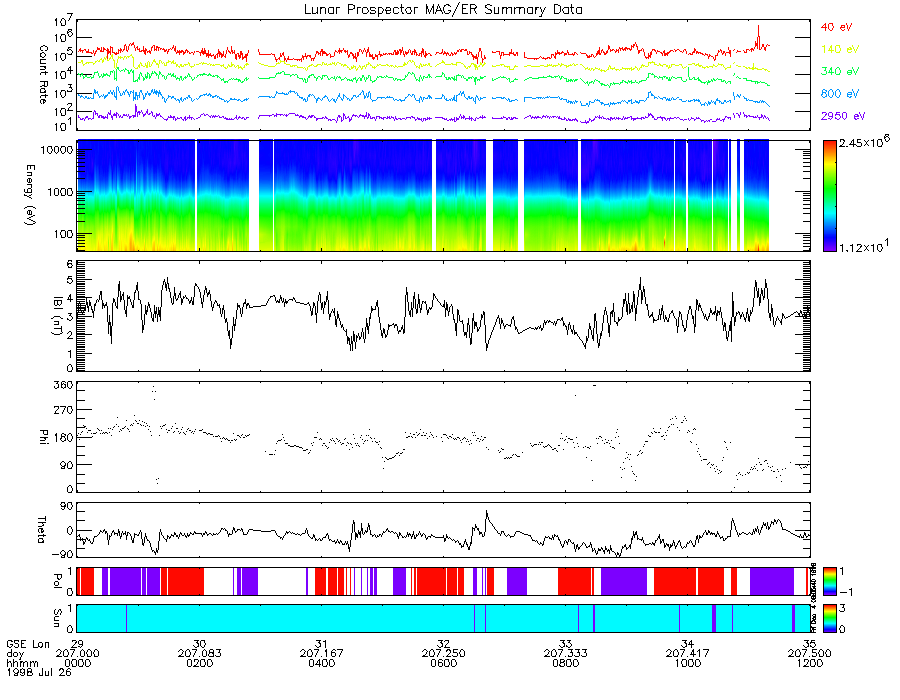Click the 'Lunar Prospector MAG/ER Summary Data' title

(443, 10)
